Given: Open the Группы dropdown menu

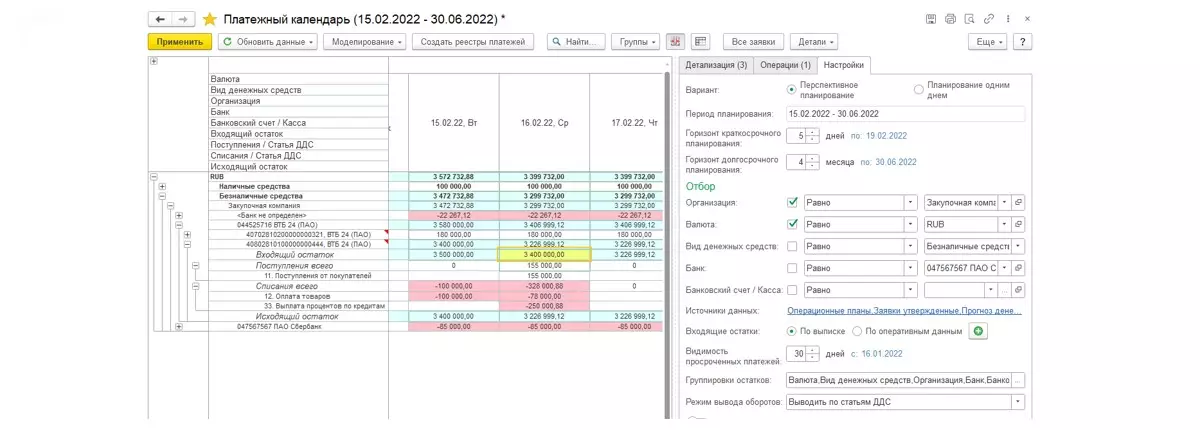Looking at the screenshot, I should 636,41.
